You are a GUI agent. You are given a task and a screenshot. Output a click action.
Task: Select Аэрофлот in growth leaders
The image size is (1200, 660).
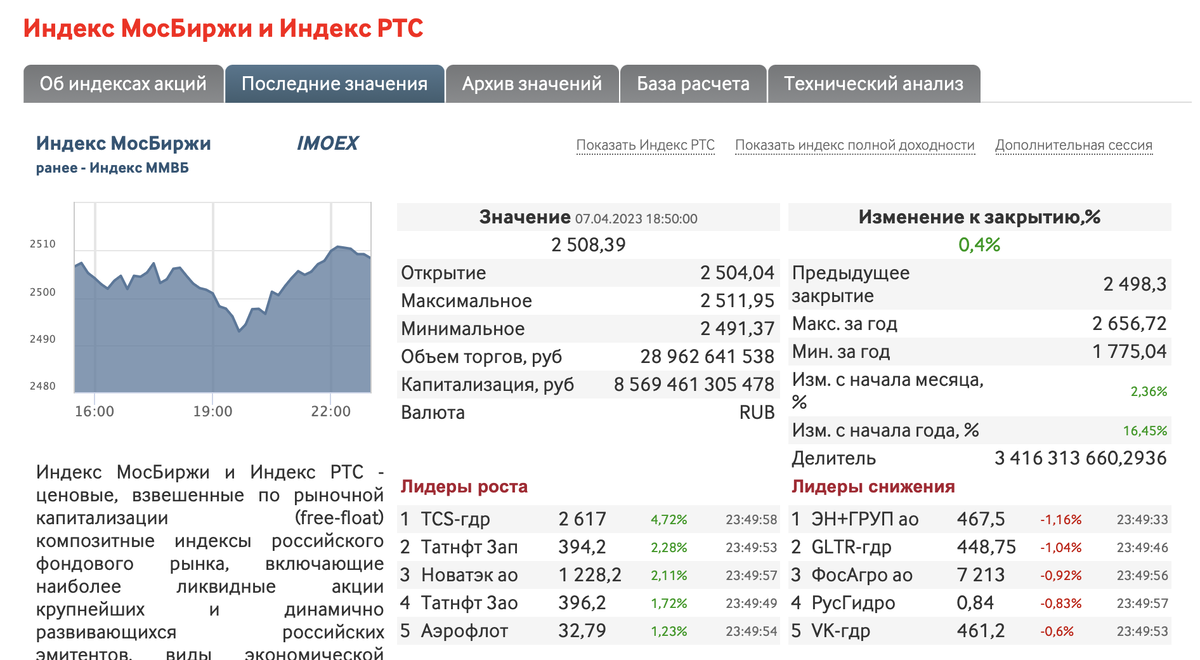tap(464, 631)
